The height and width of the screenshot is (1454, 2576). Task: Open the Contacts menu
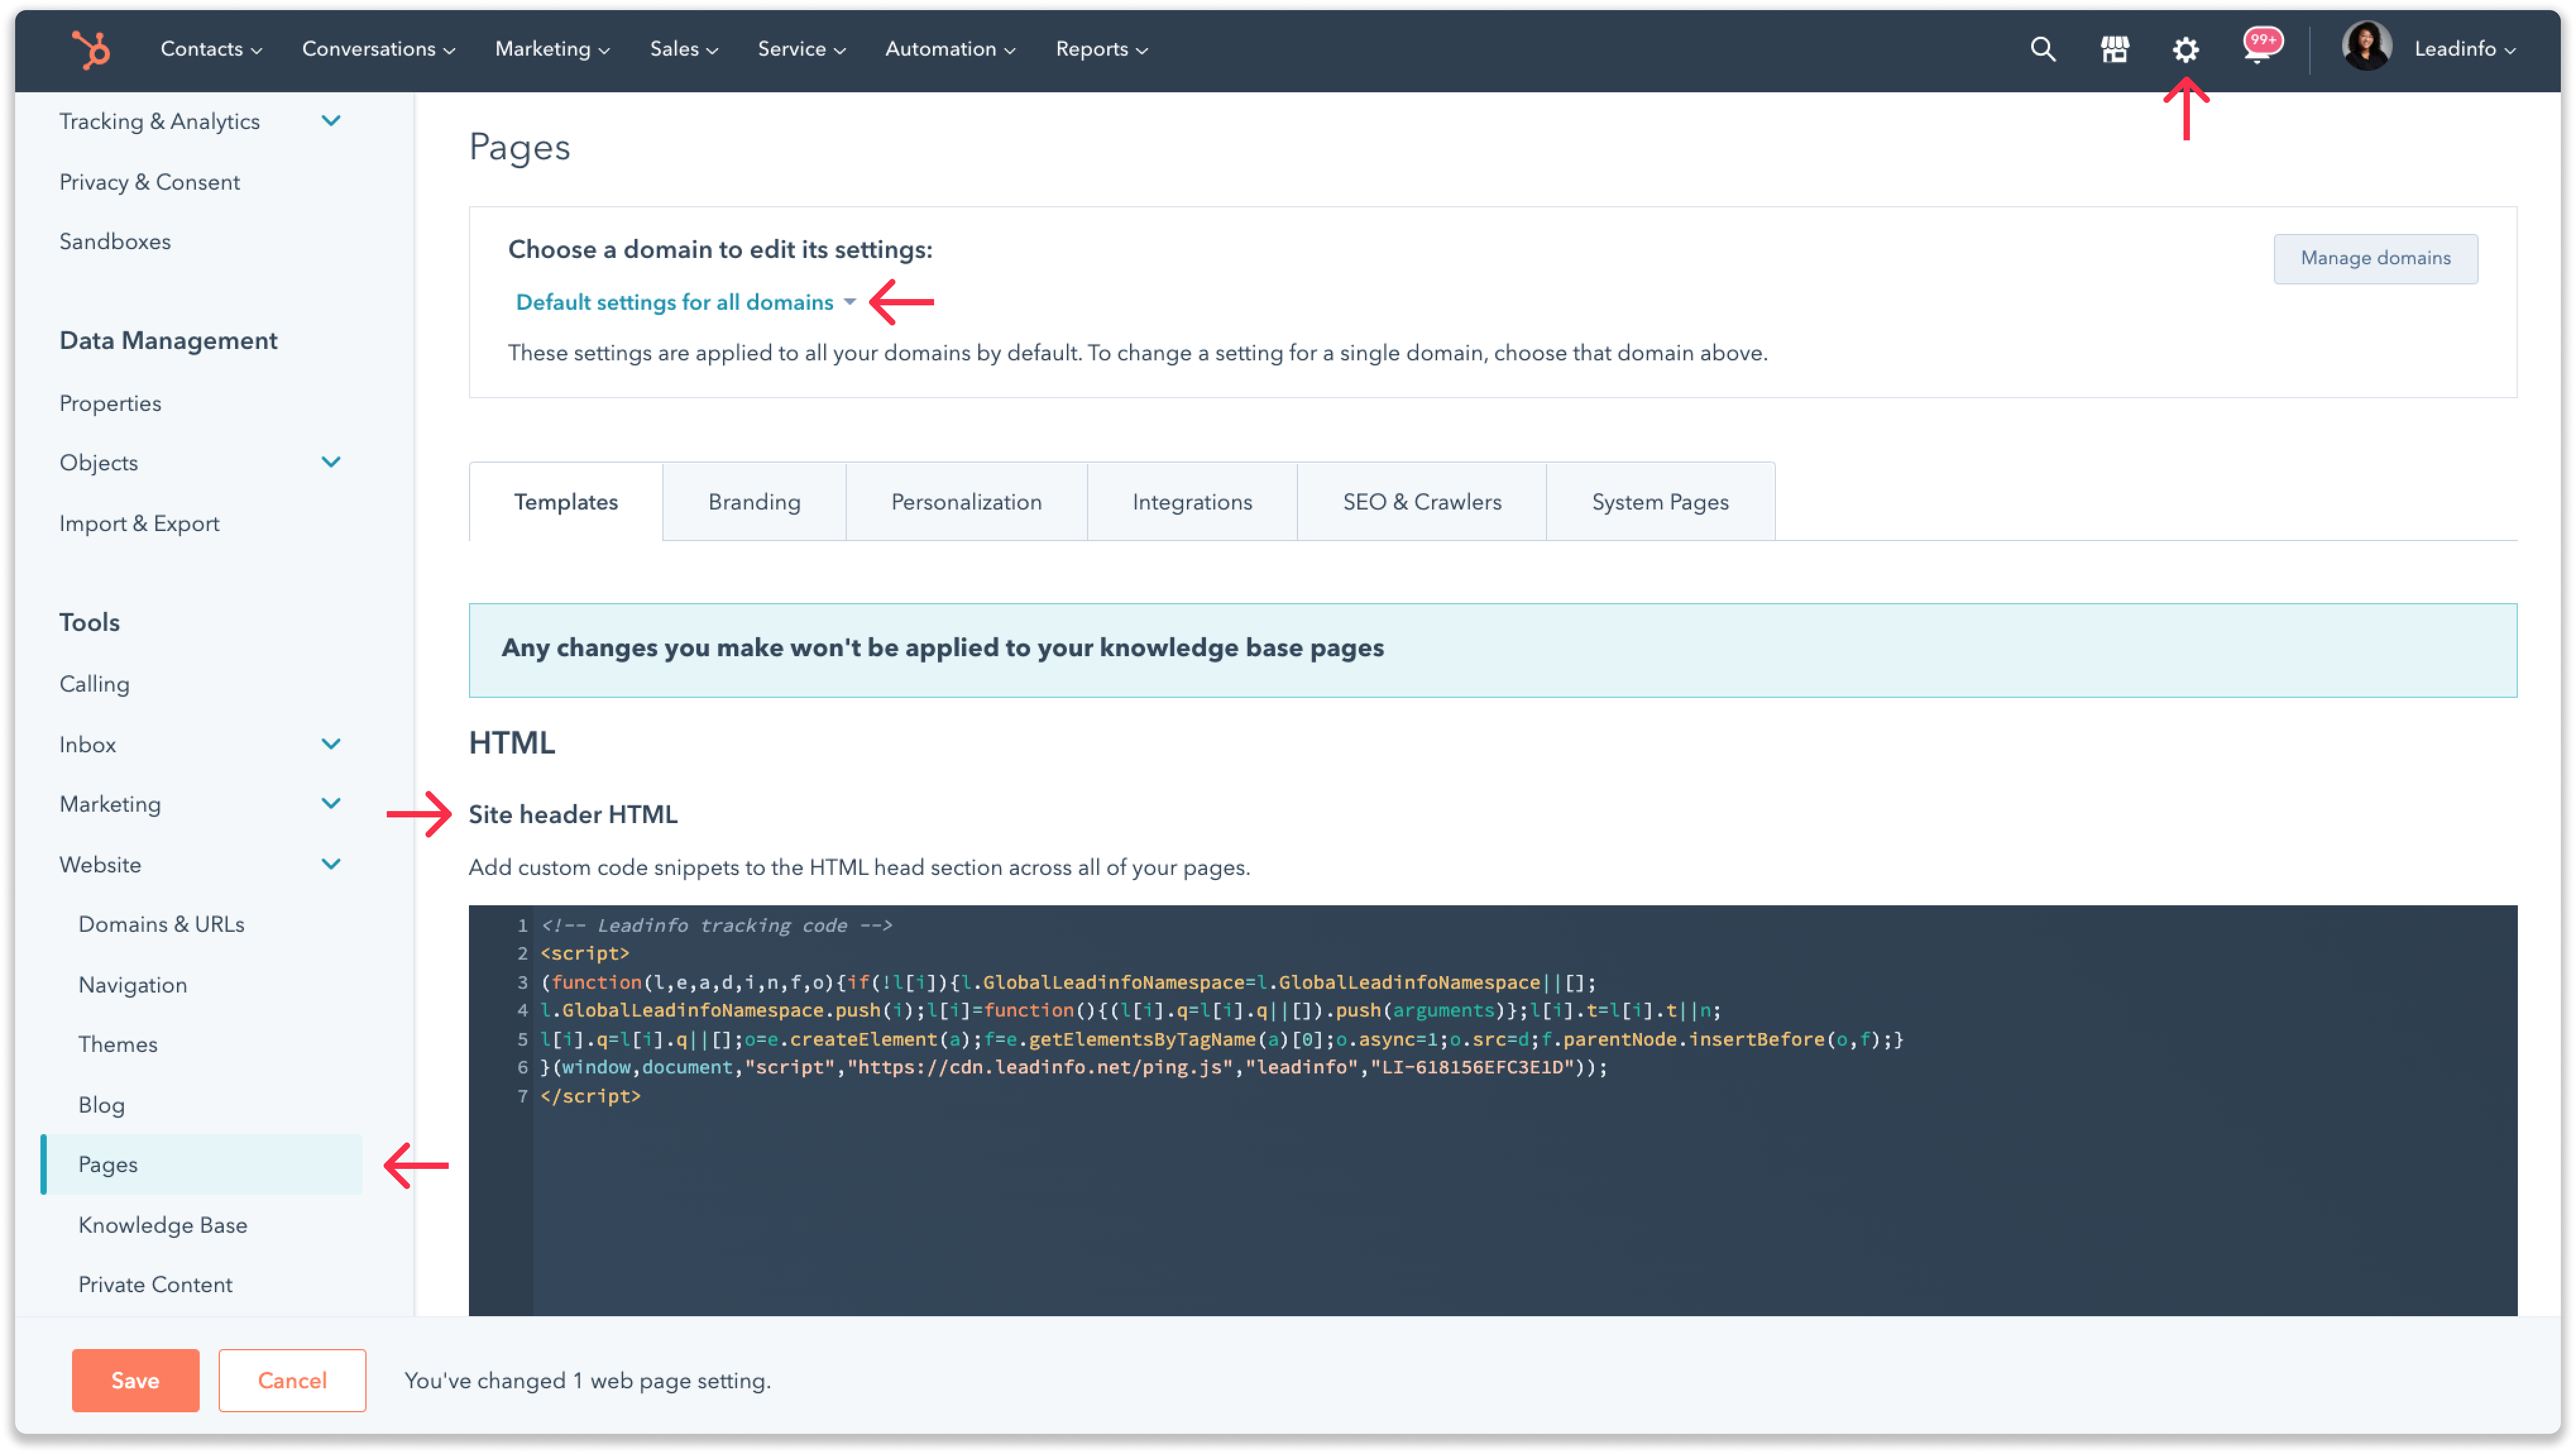(x=211, y=49)
